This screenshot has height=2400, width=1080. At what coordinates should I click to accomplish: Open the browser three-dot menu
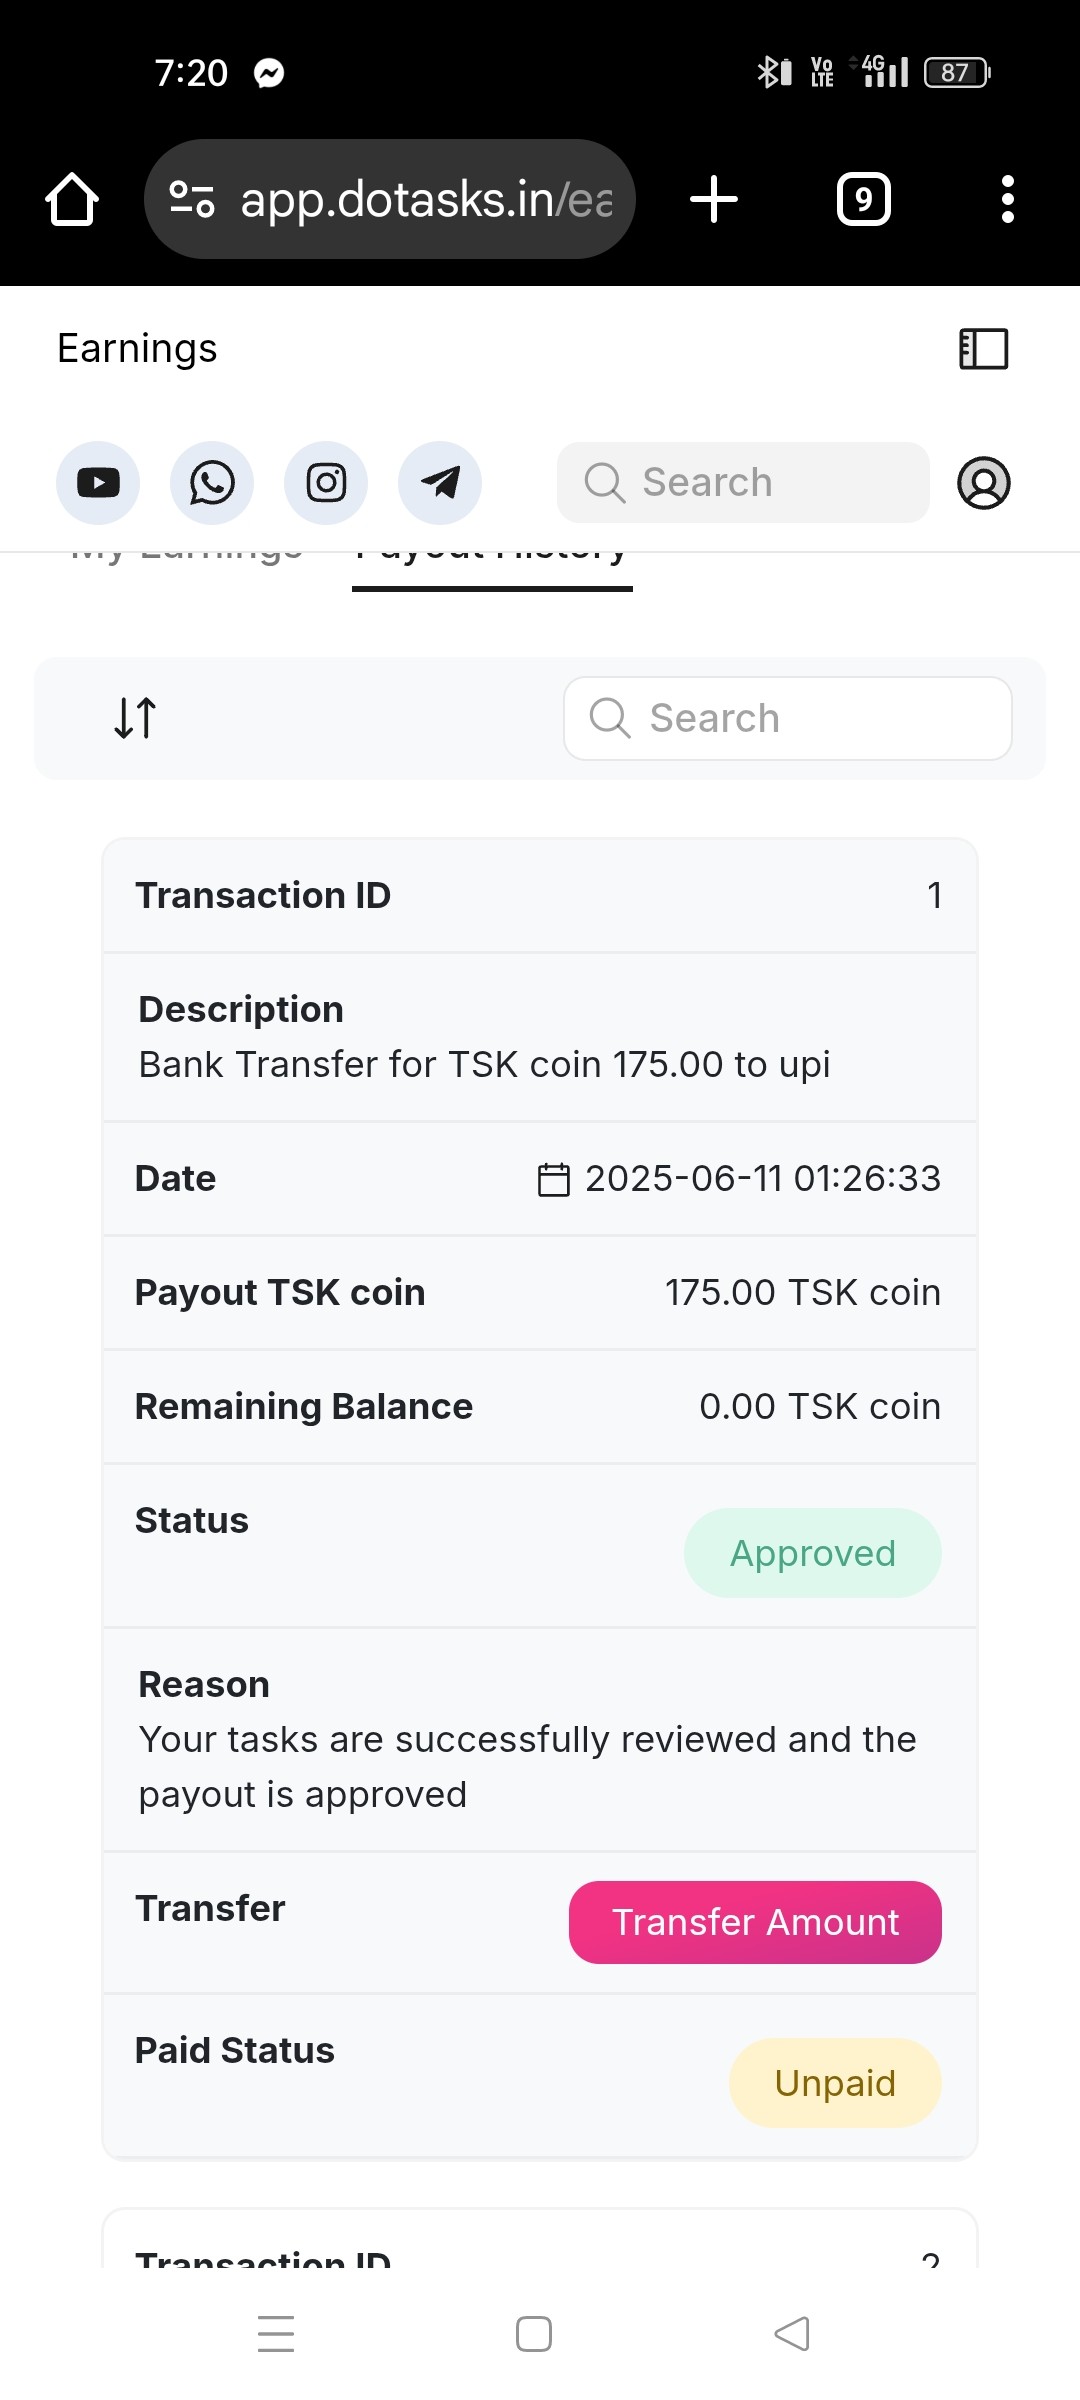1008,199
